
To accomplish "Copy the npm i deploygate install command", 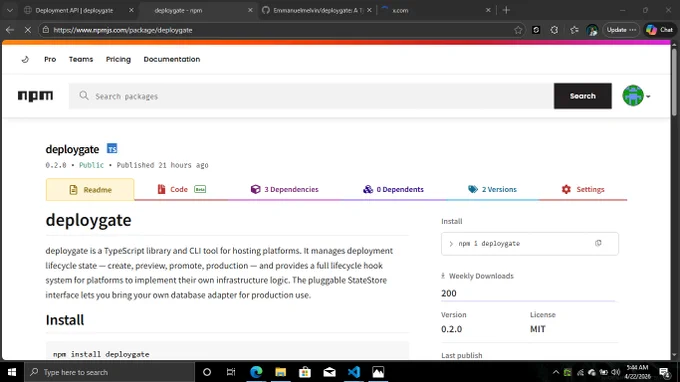I will click(598, 243).
